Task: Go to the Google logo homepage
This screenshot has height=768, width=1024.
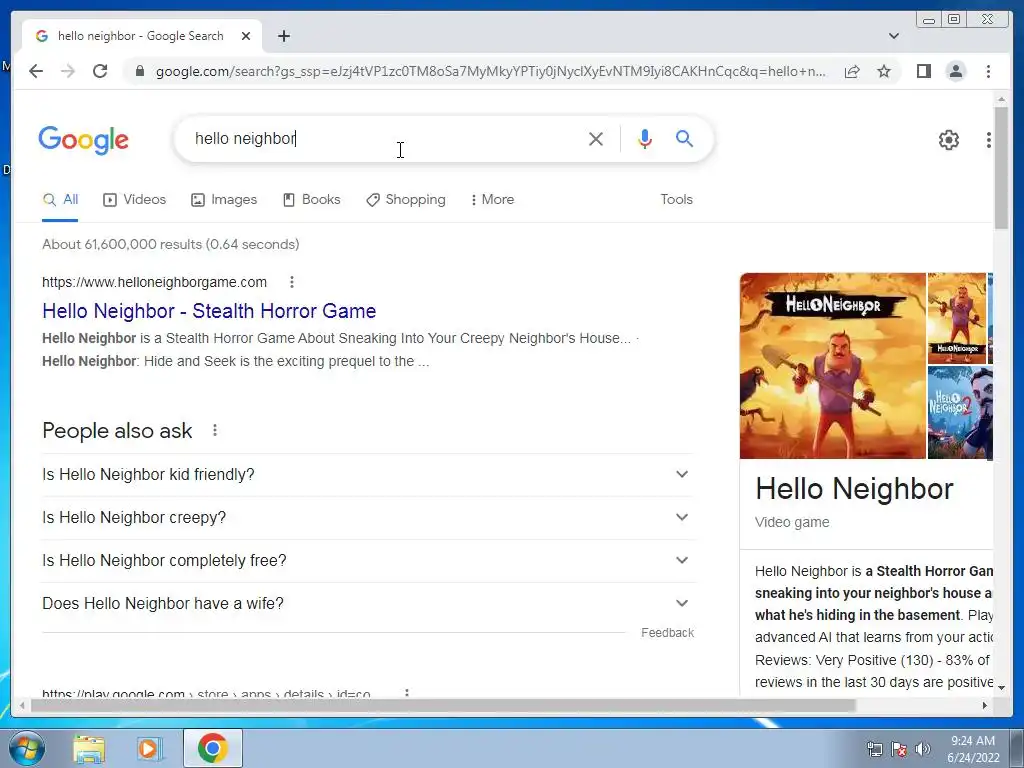Action: [84, 140]
